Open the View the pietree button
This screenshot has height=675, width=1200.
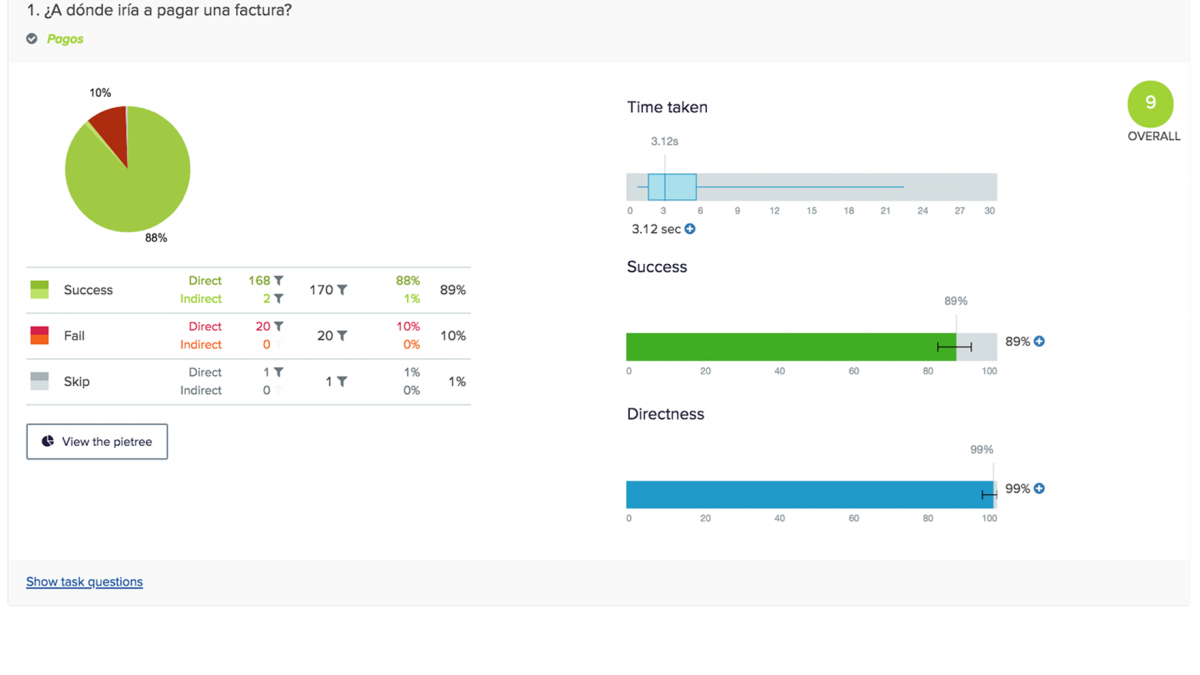(x=97, y=442)
